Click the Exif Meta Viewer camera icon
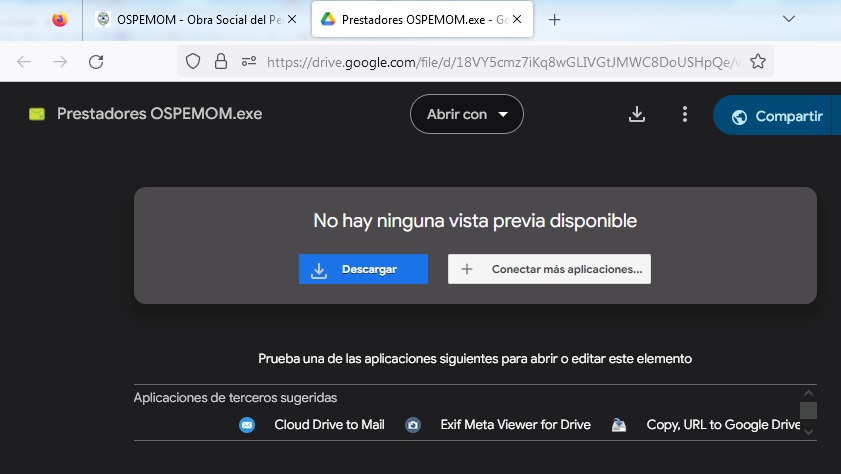Screen dimensions: 841x474 [x=413, y=425]
